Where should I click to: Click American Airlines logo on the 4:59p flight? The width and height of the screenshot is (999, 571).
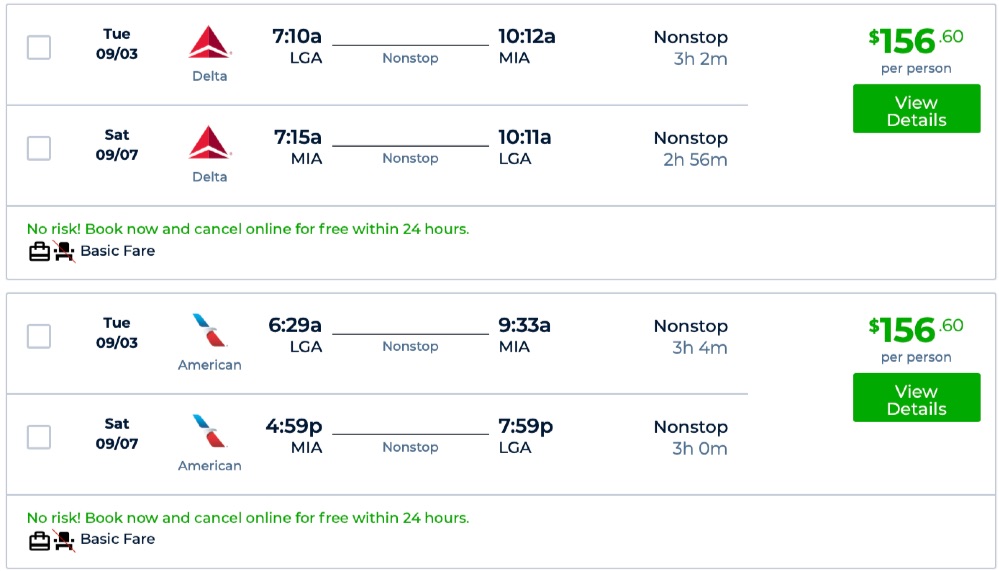pos(210,431)
